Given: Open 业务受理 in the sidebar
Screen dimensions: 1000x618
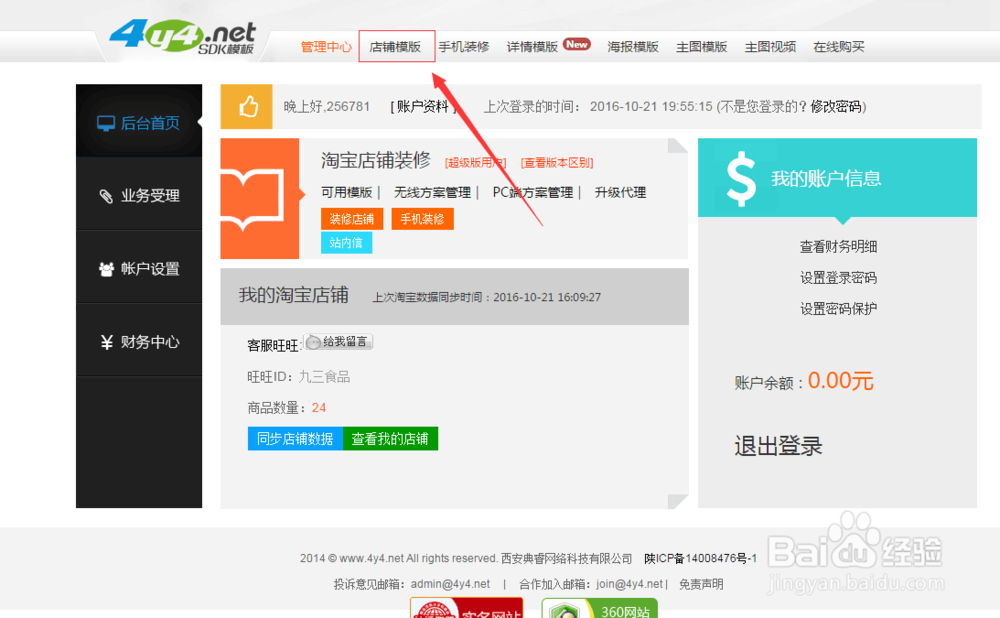Looking at the screenshot, I should 139,195.
